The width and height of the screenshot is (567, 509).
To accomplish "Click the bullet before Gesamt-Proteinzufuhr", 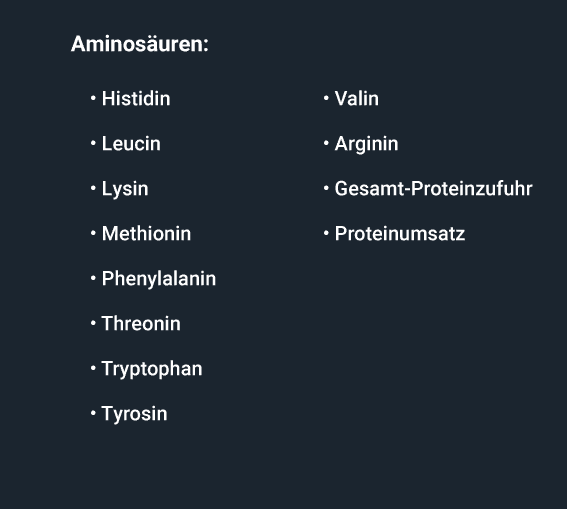I will (x=326, y=188).
